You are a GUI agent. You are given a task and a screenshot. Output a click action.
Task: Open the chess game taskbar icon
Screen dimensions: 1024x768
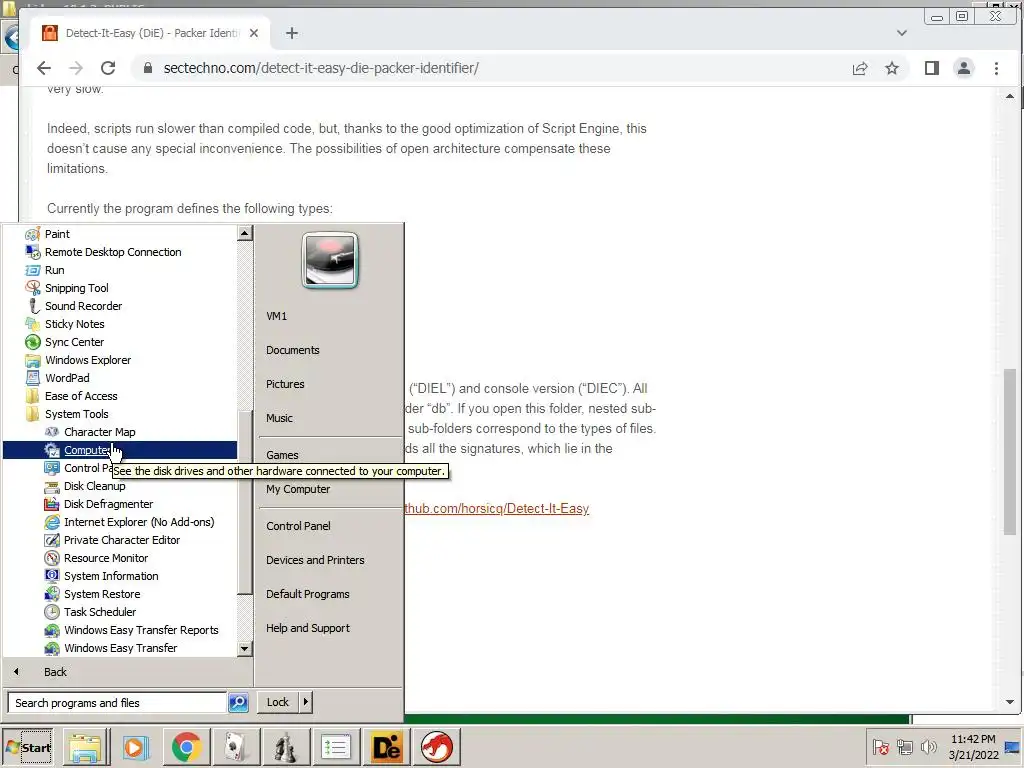(285, 747)
